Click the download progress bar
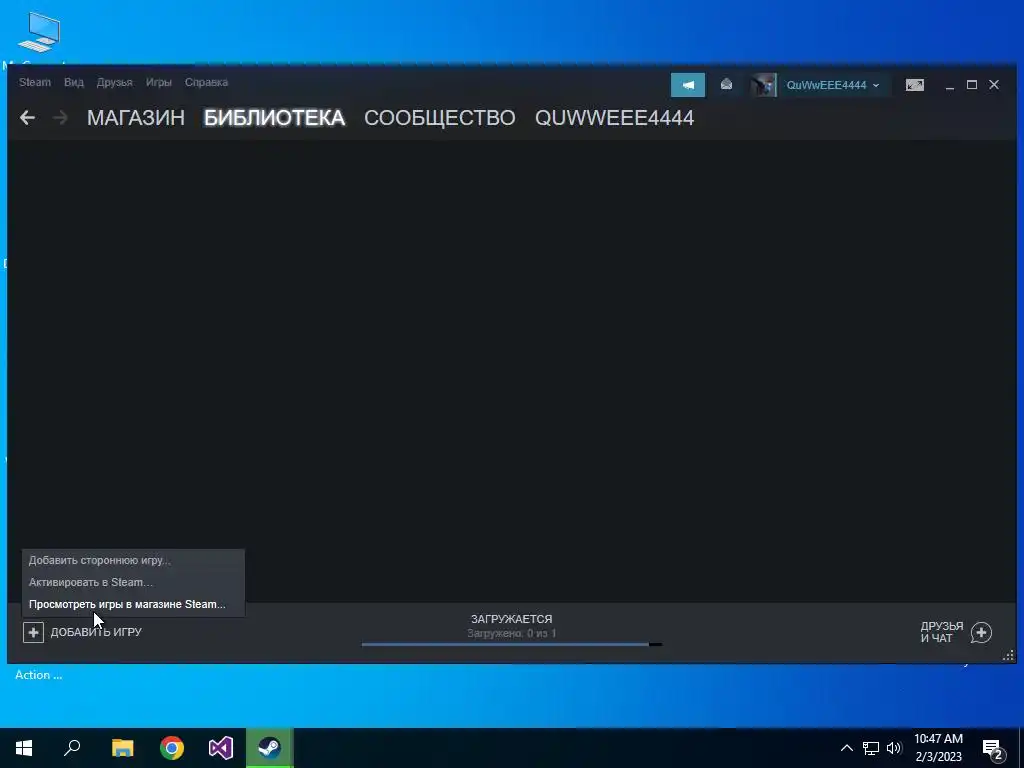 coord(512,645)
